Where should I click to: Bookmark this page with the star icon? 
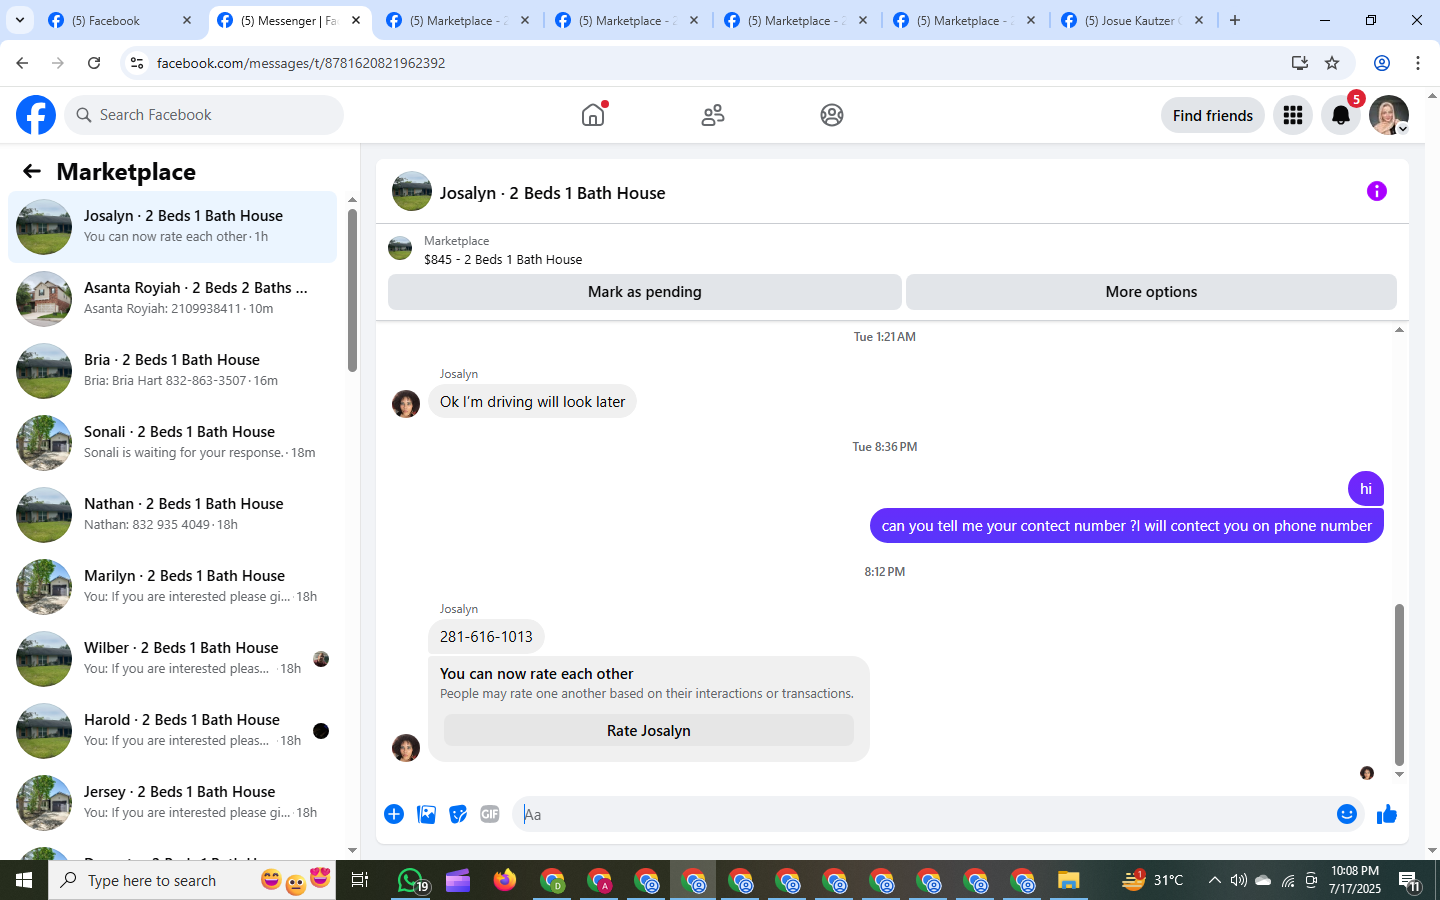[x=1332, y=63]
